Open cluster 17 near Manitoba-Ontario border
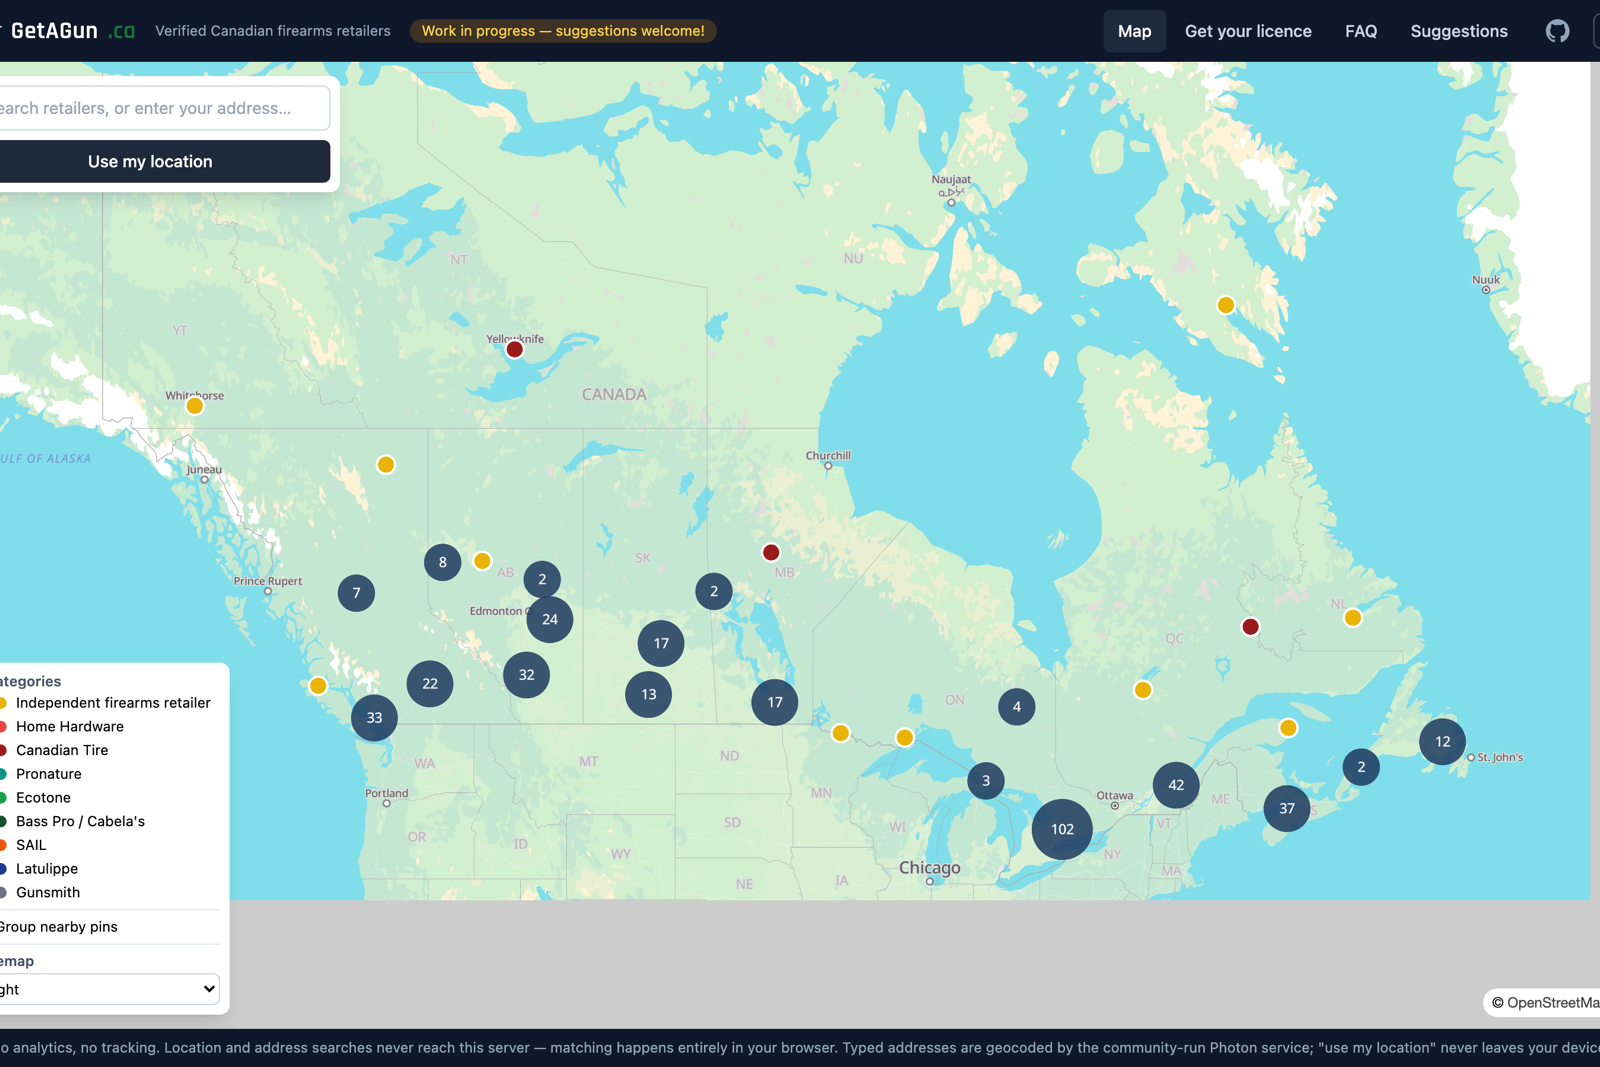1600x1067 pixels. 775,702
